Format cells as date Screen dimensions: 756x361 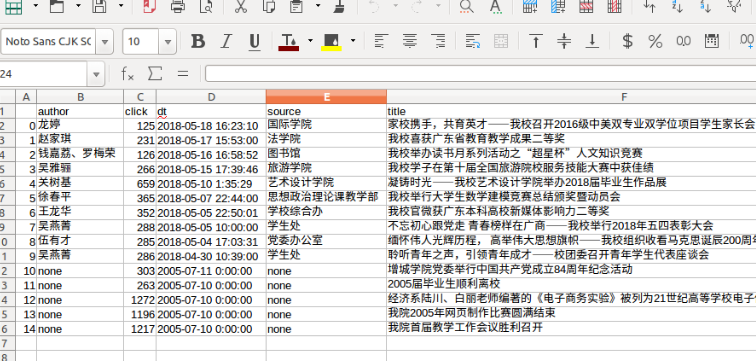pos(712,41)
